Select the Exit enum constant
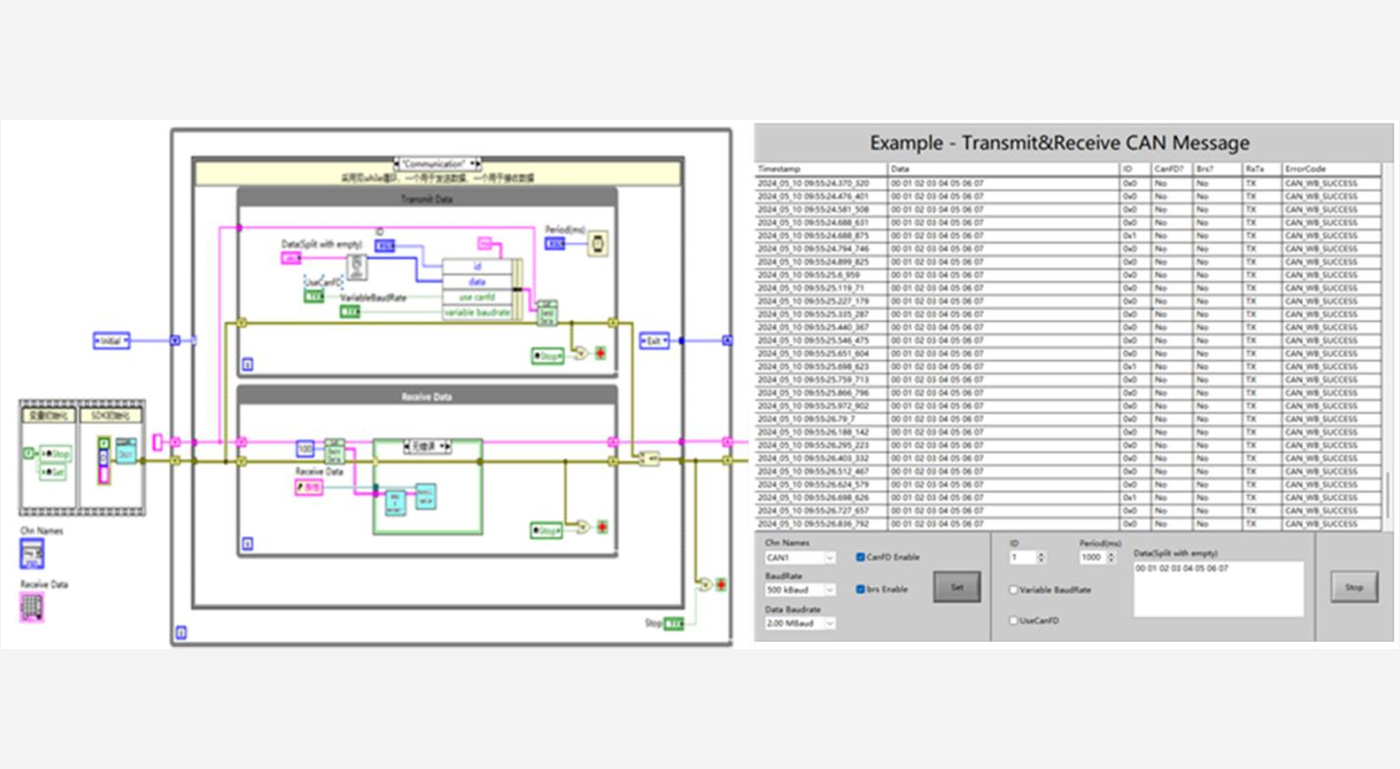This screenshot has height=769, width=1400. tap(654, 341)
